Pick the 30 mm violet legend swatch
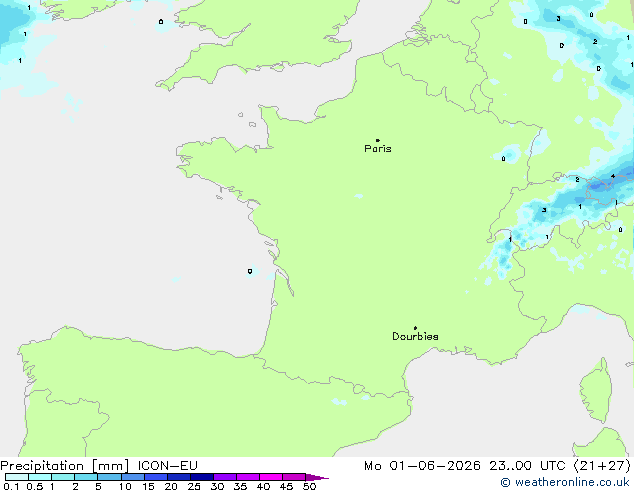 tap(225, 477)
